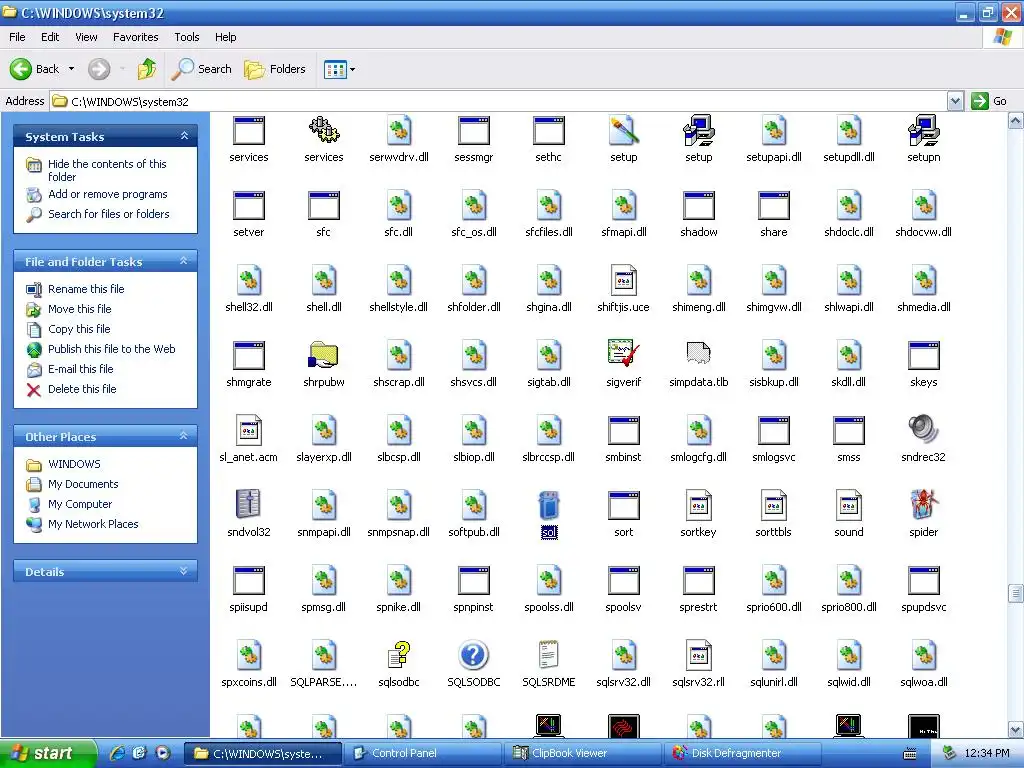Select the sortkey file icon

[x=699, y=506]
